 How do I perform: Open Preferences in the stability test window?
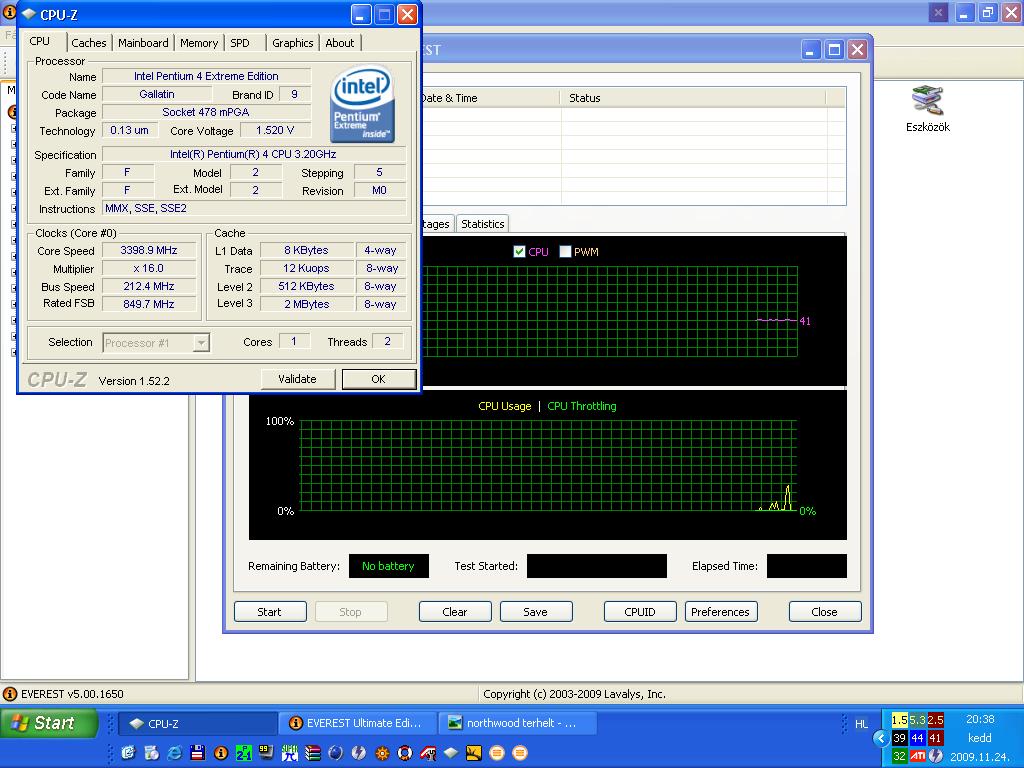(721, 612)
